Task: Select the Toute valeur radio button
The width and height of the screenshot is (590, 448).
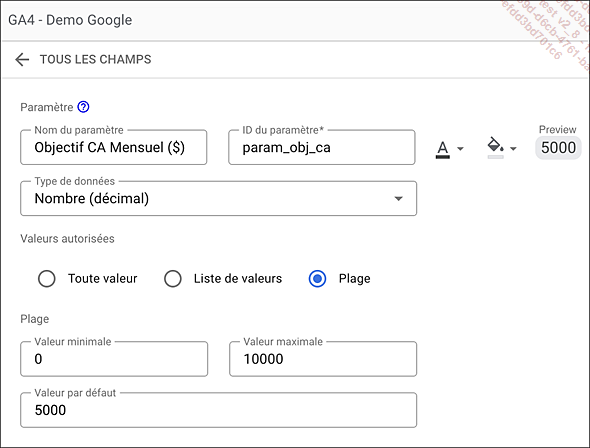Action: point(47,279)
